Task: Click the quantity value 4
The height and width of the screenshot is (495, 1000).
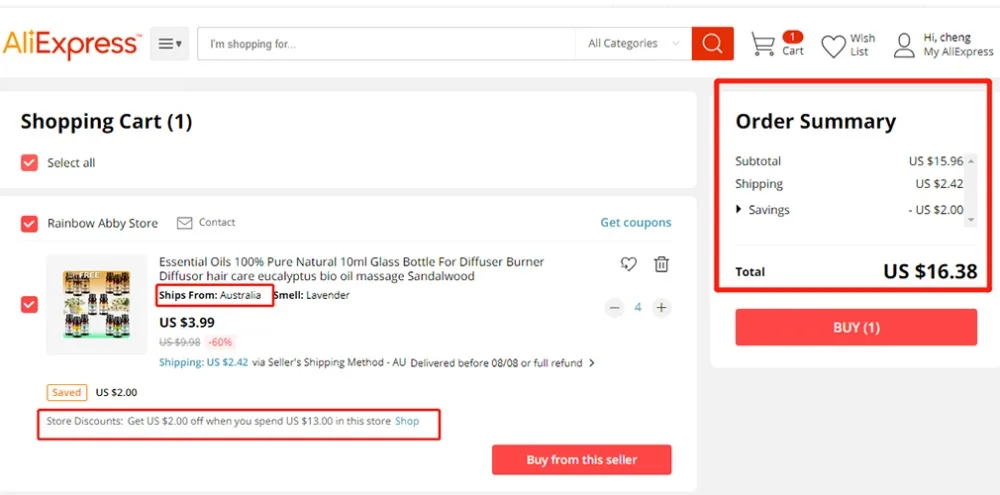Action: tap(638, 307)
